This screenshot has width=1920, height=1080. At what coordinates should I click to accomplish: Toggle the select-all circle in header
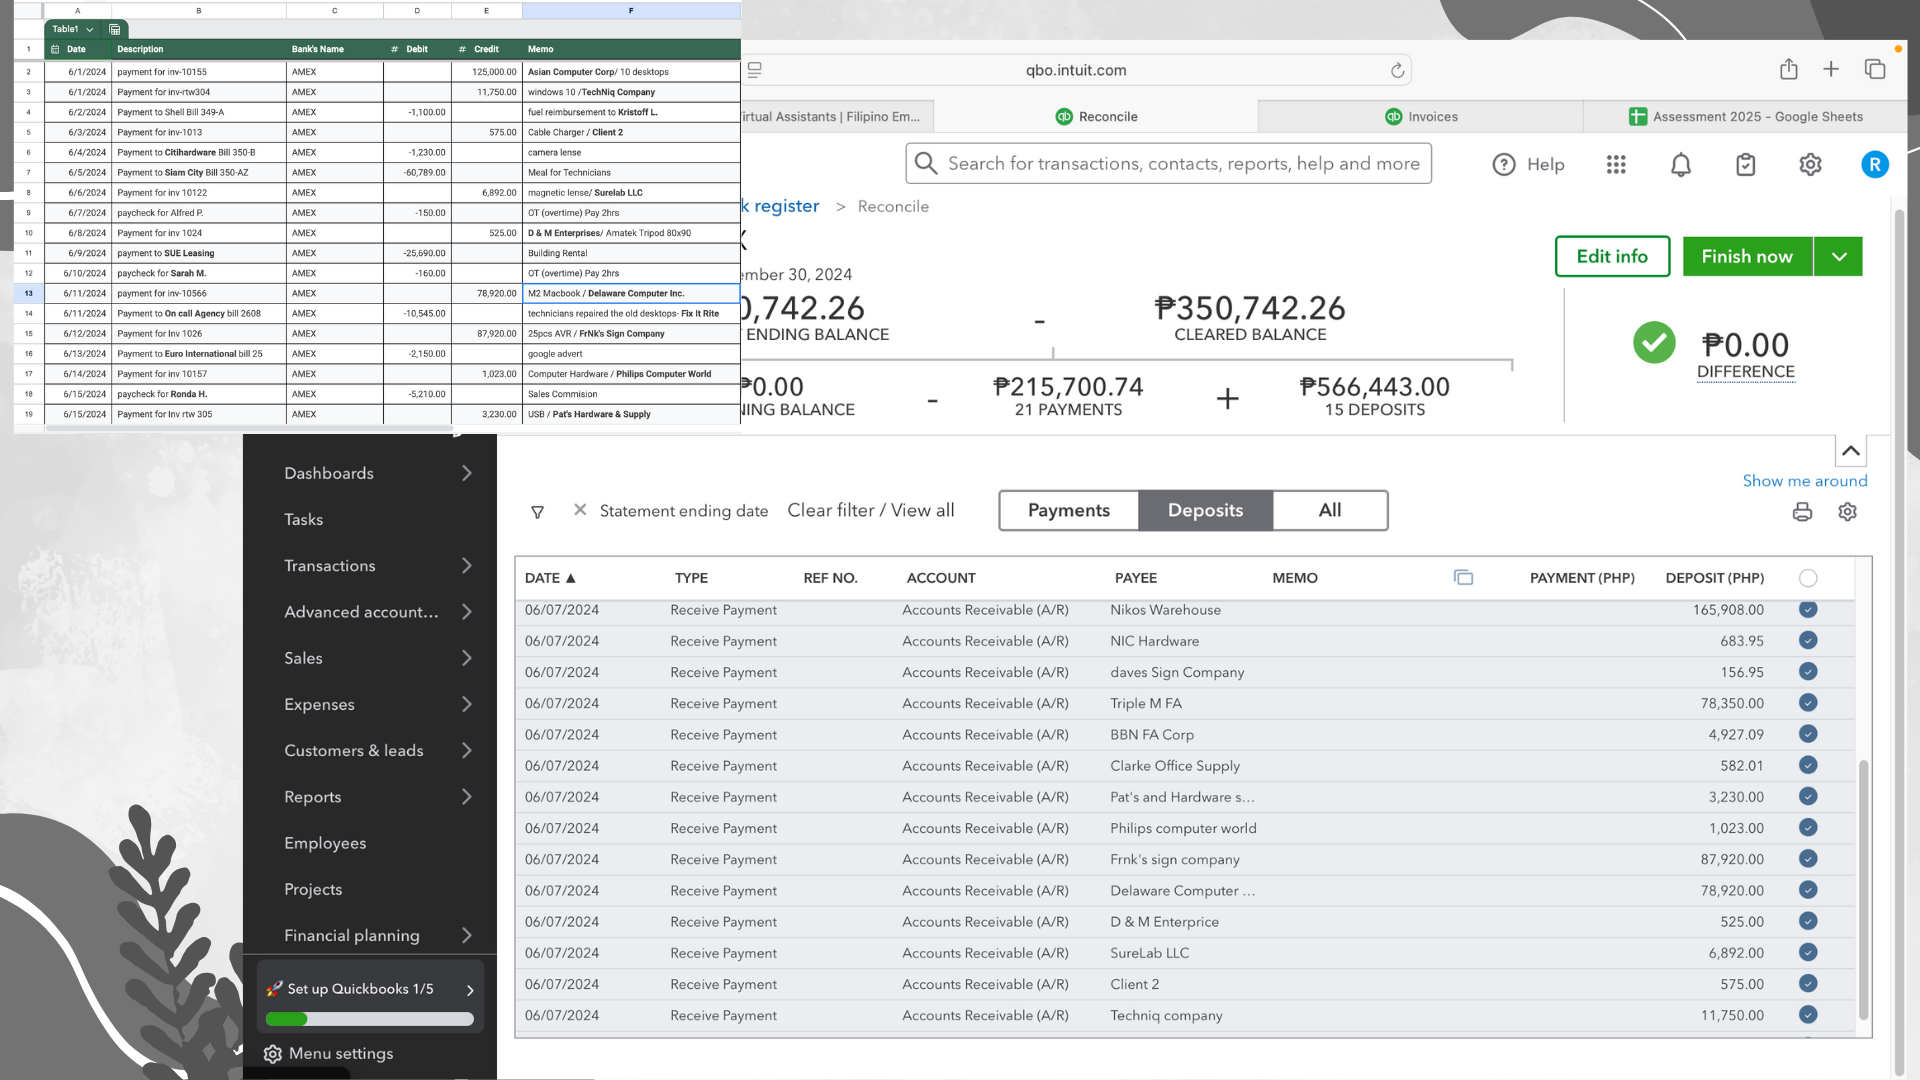coord(1808,578)
